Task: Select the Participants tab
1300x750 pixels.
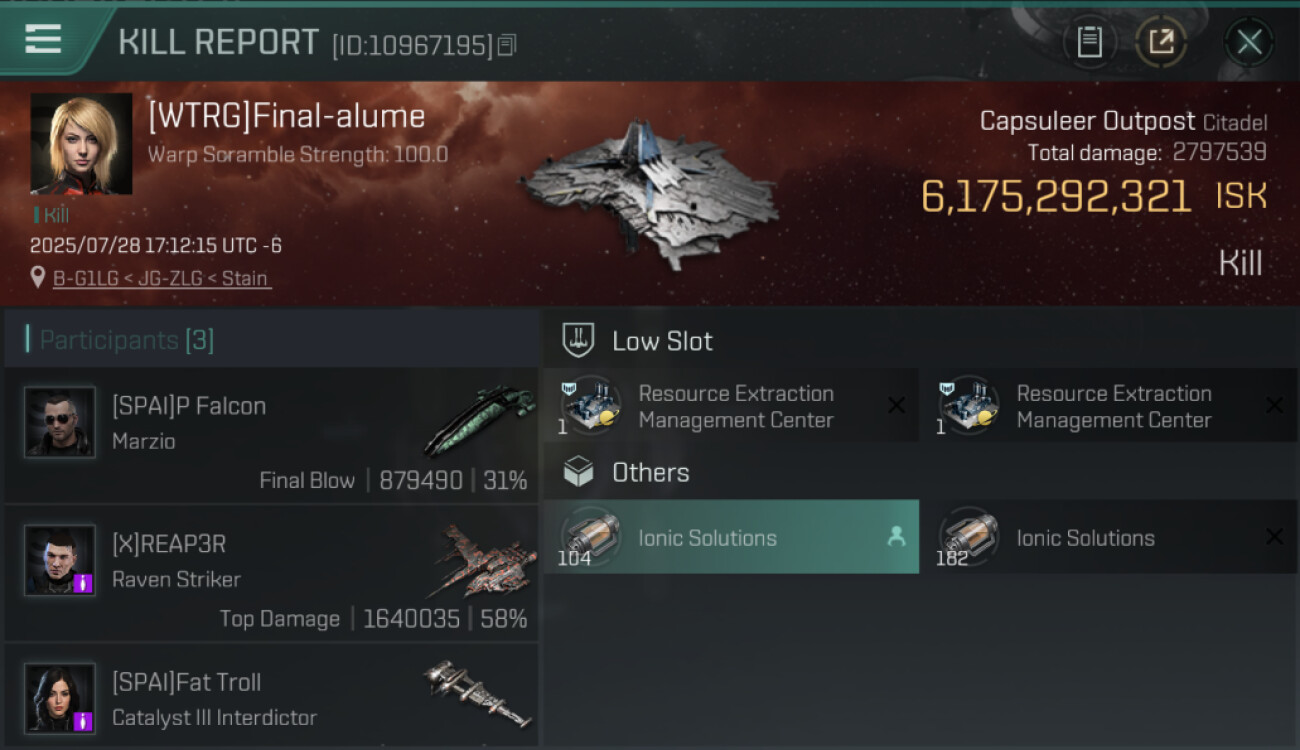Action: (x=126, y=340)
